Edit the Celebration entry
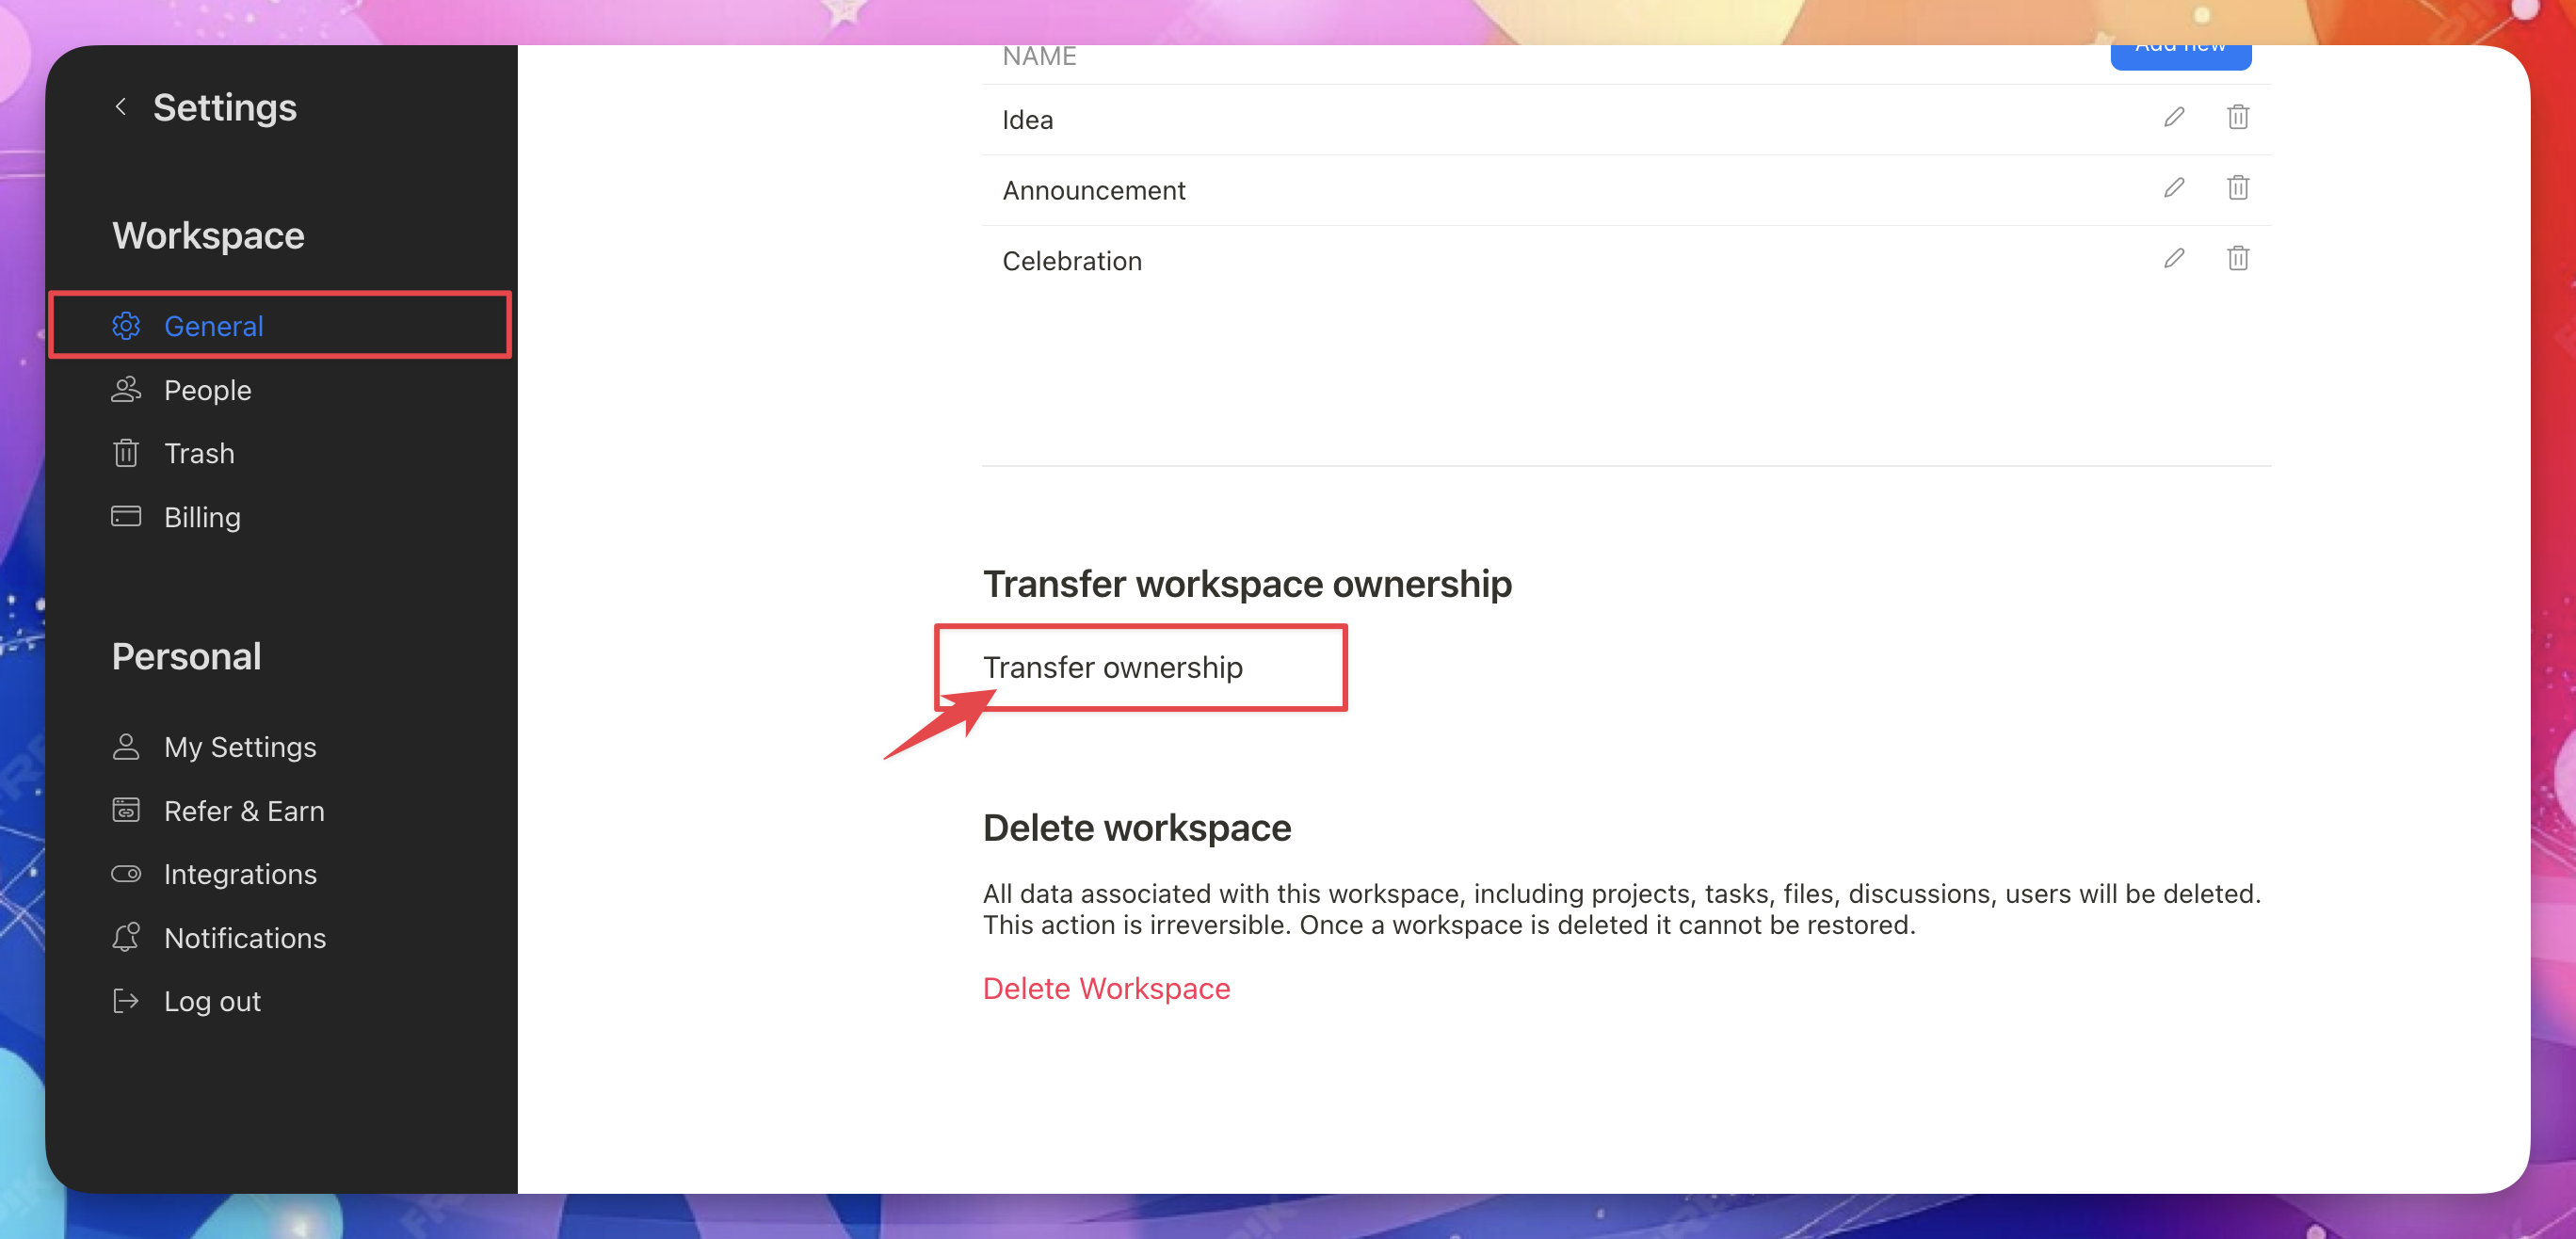The height and width of the screenshot is (1239, 2576). 2173,259
